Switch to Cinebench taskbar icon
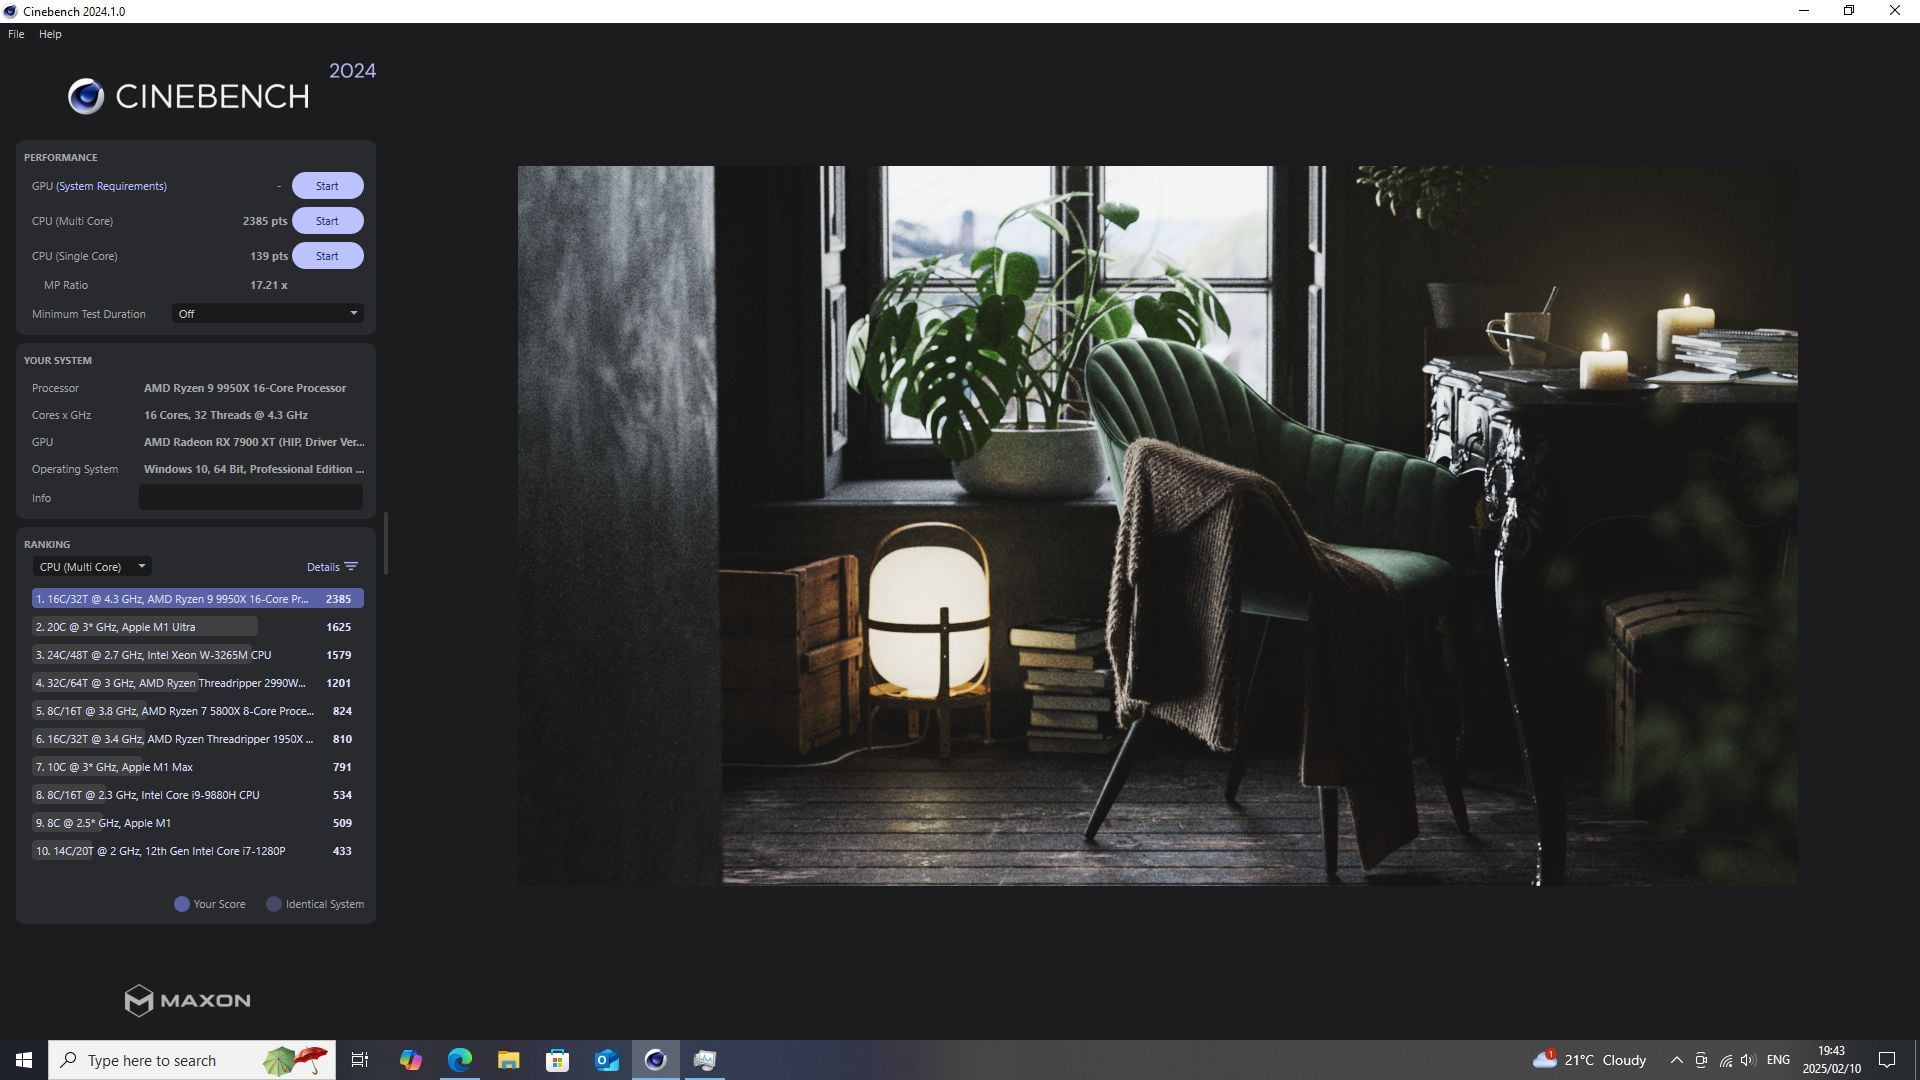Image resolution: width=1920 pixels, height=1080 pixels. click(655, 1060)
